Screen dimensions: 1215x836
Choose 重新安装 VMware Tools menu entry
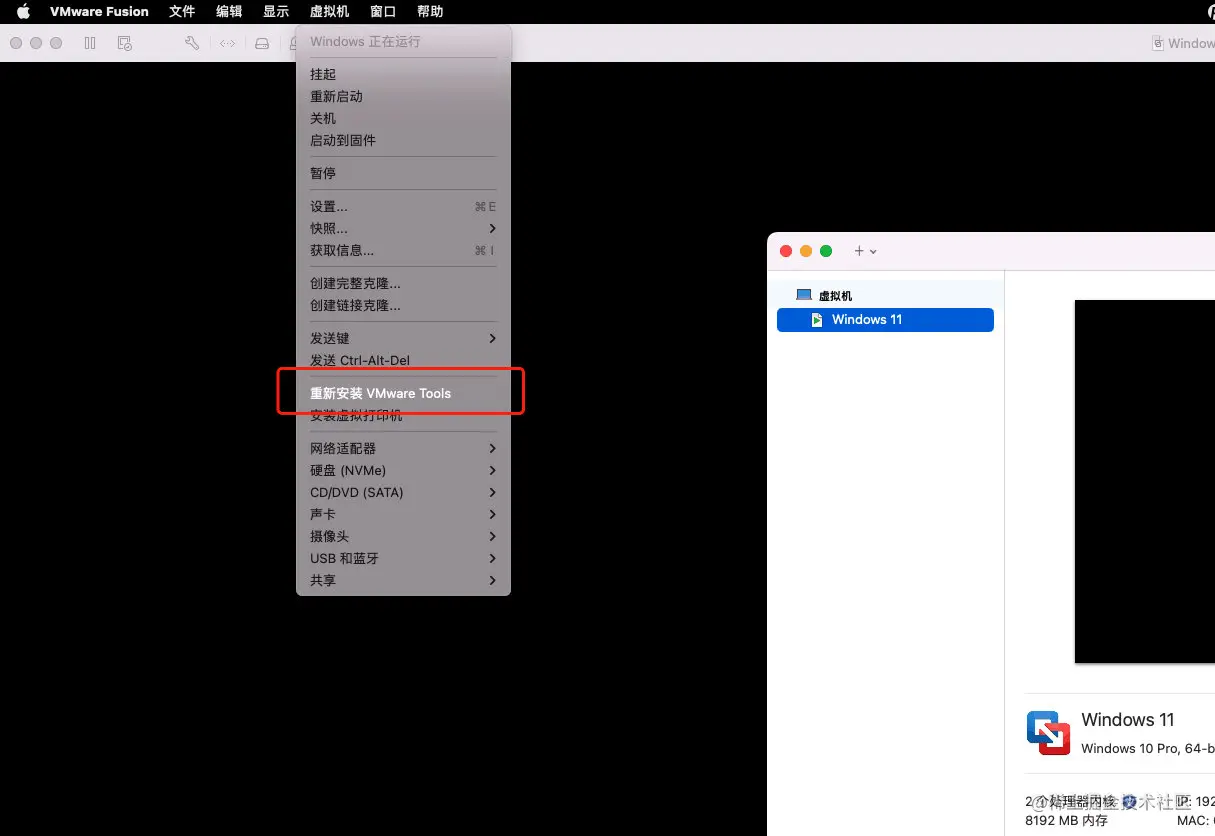point(403,394)
